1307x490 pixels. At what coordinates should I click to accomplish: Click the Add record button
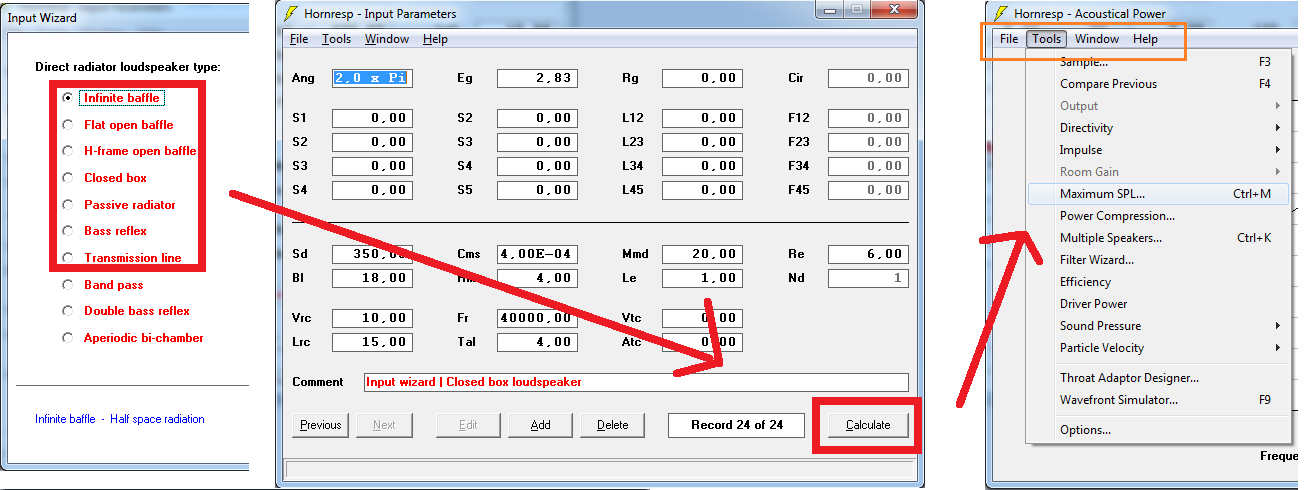pyautogui.click(x=540, y=425)
